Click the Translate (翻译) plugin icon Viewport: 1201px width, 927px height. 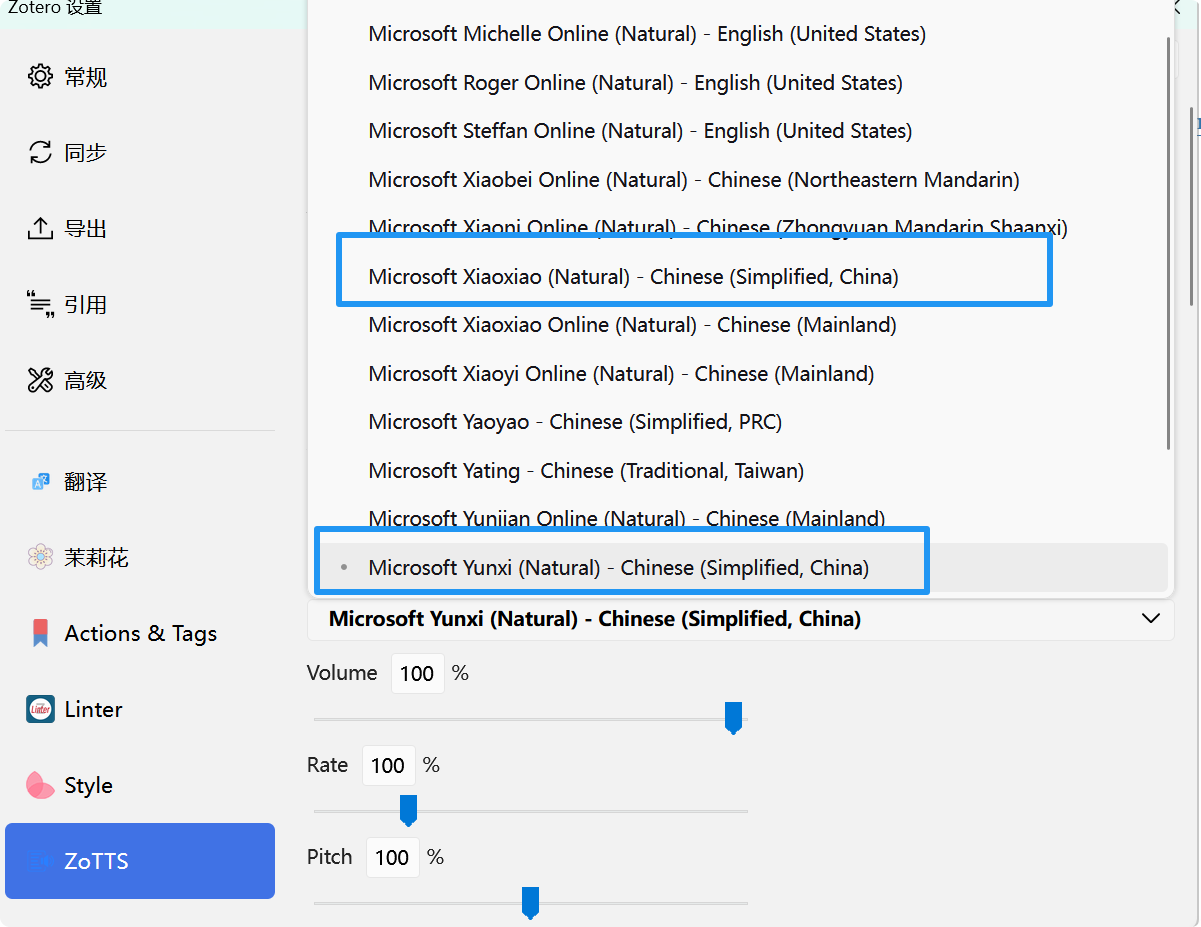(40, 482)
